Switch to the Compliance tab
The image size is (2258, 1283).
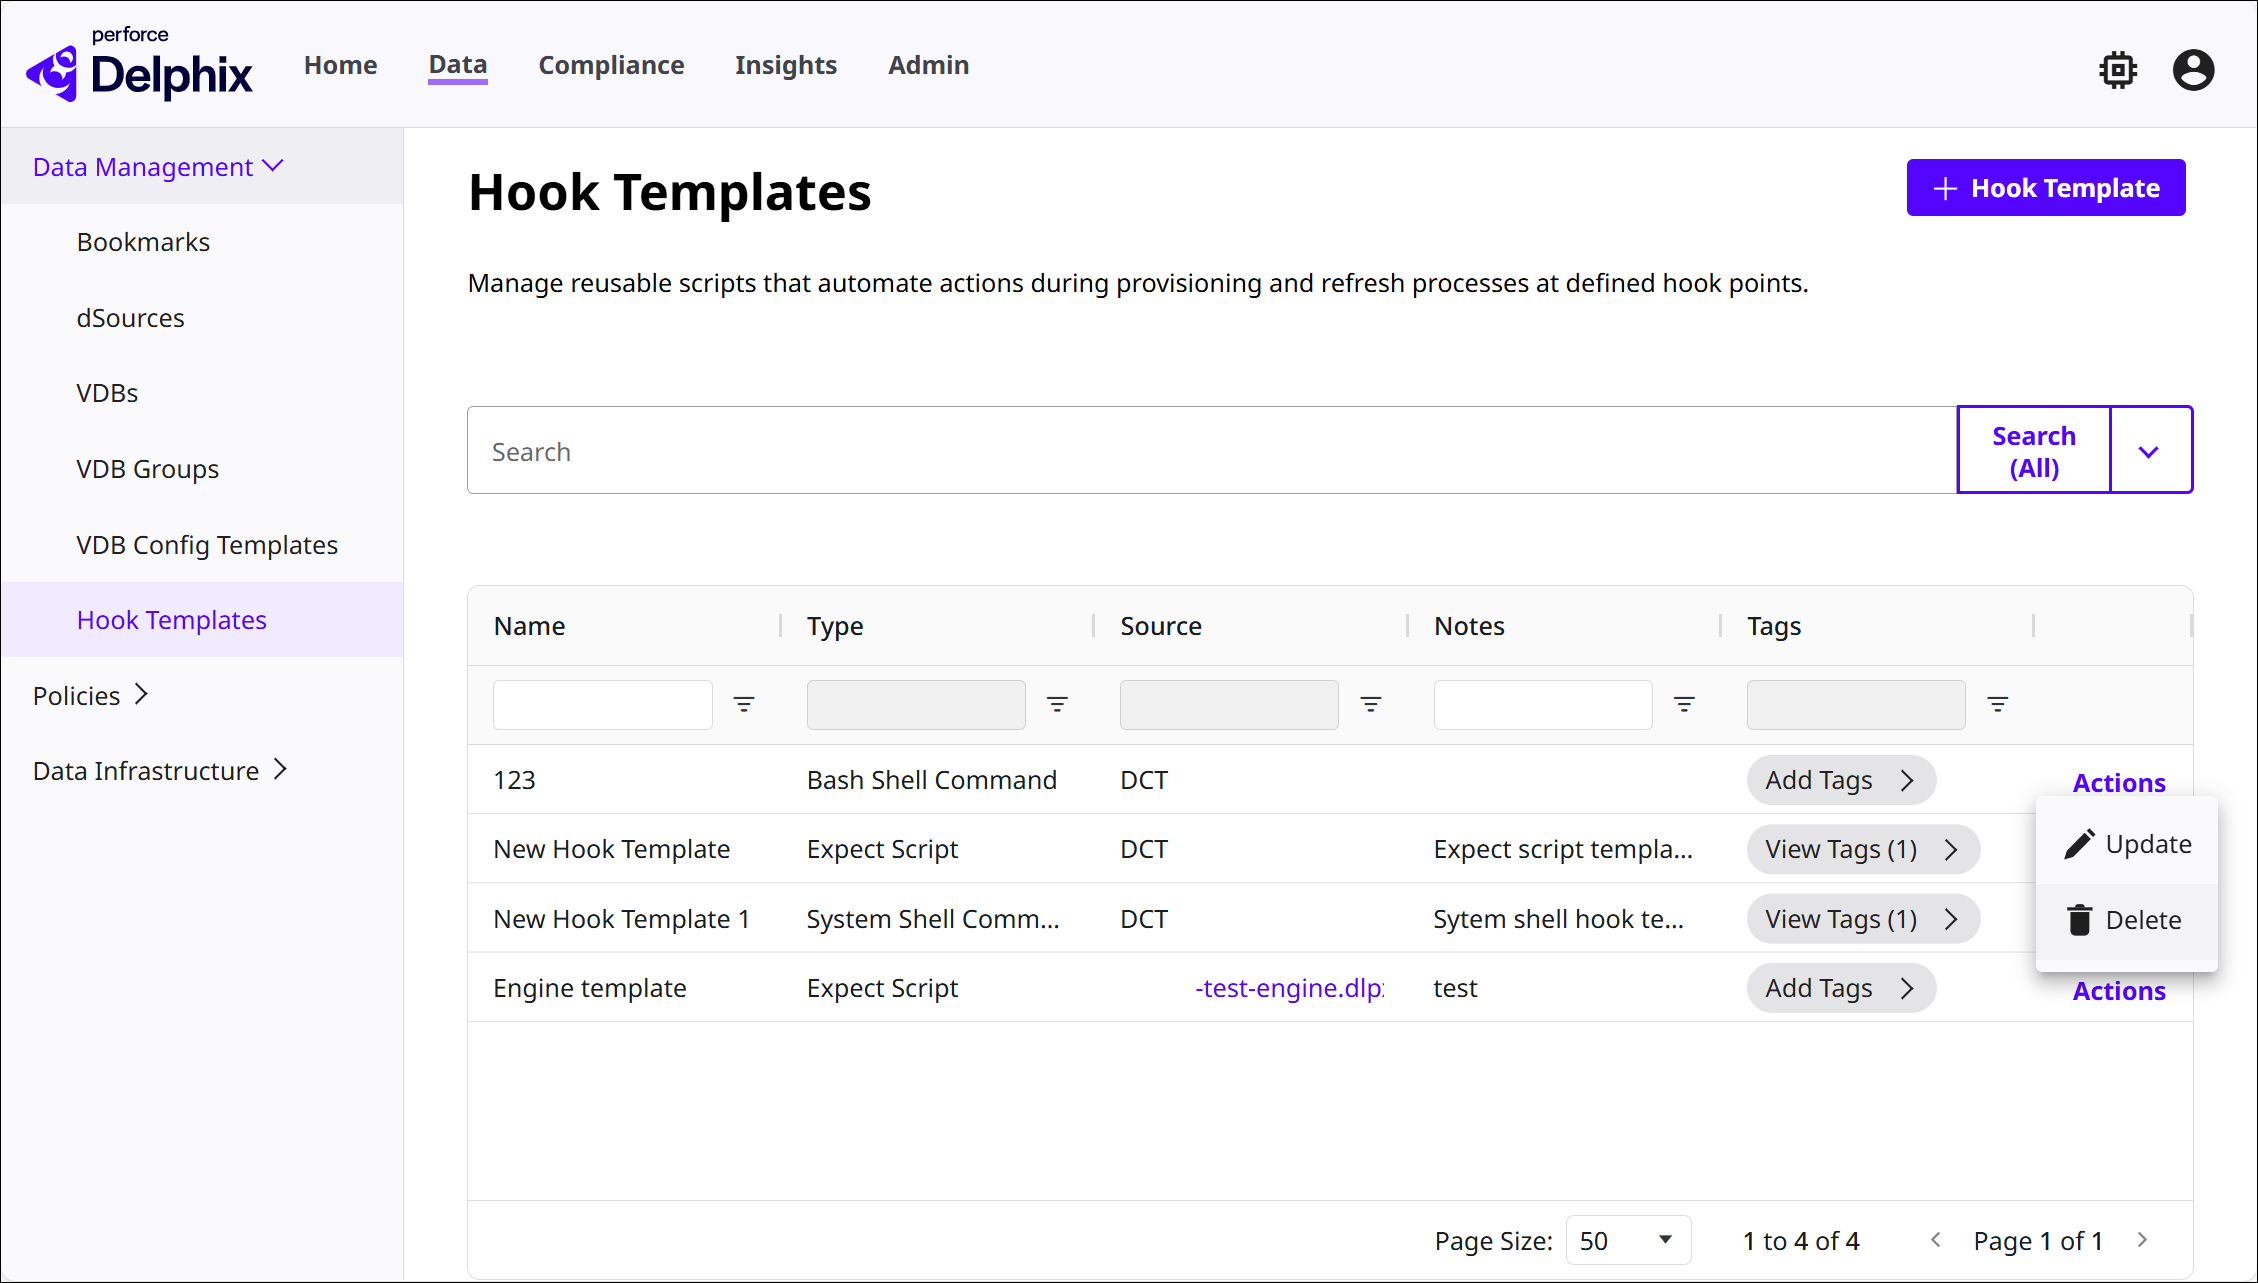click(611, 65)
